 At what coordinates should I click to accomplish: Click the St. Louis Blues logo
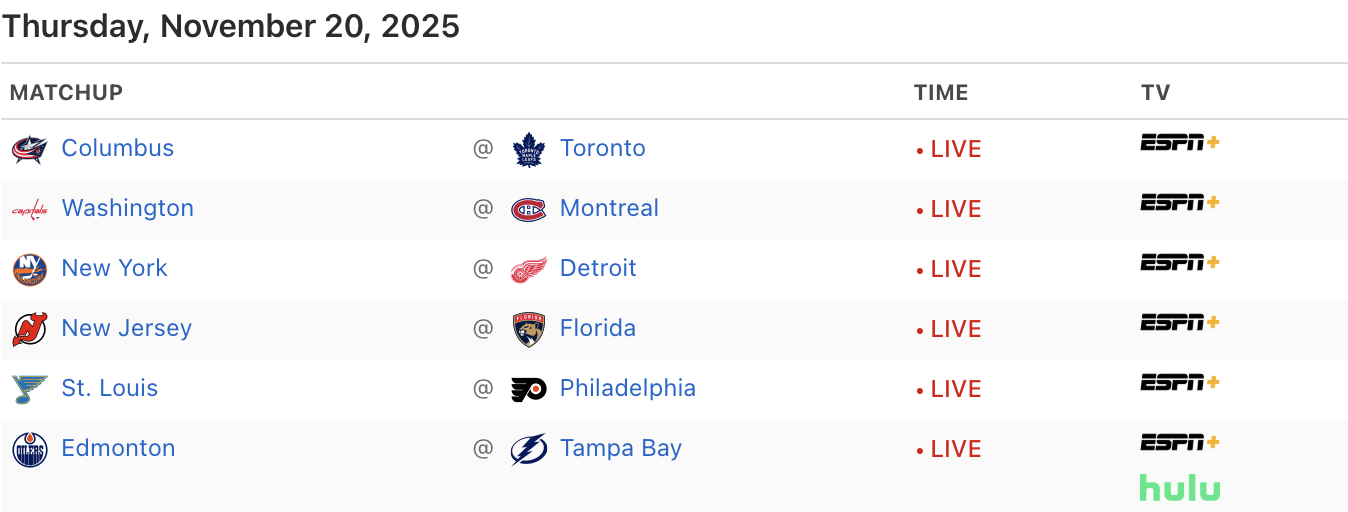point(29,389)
